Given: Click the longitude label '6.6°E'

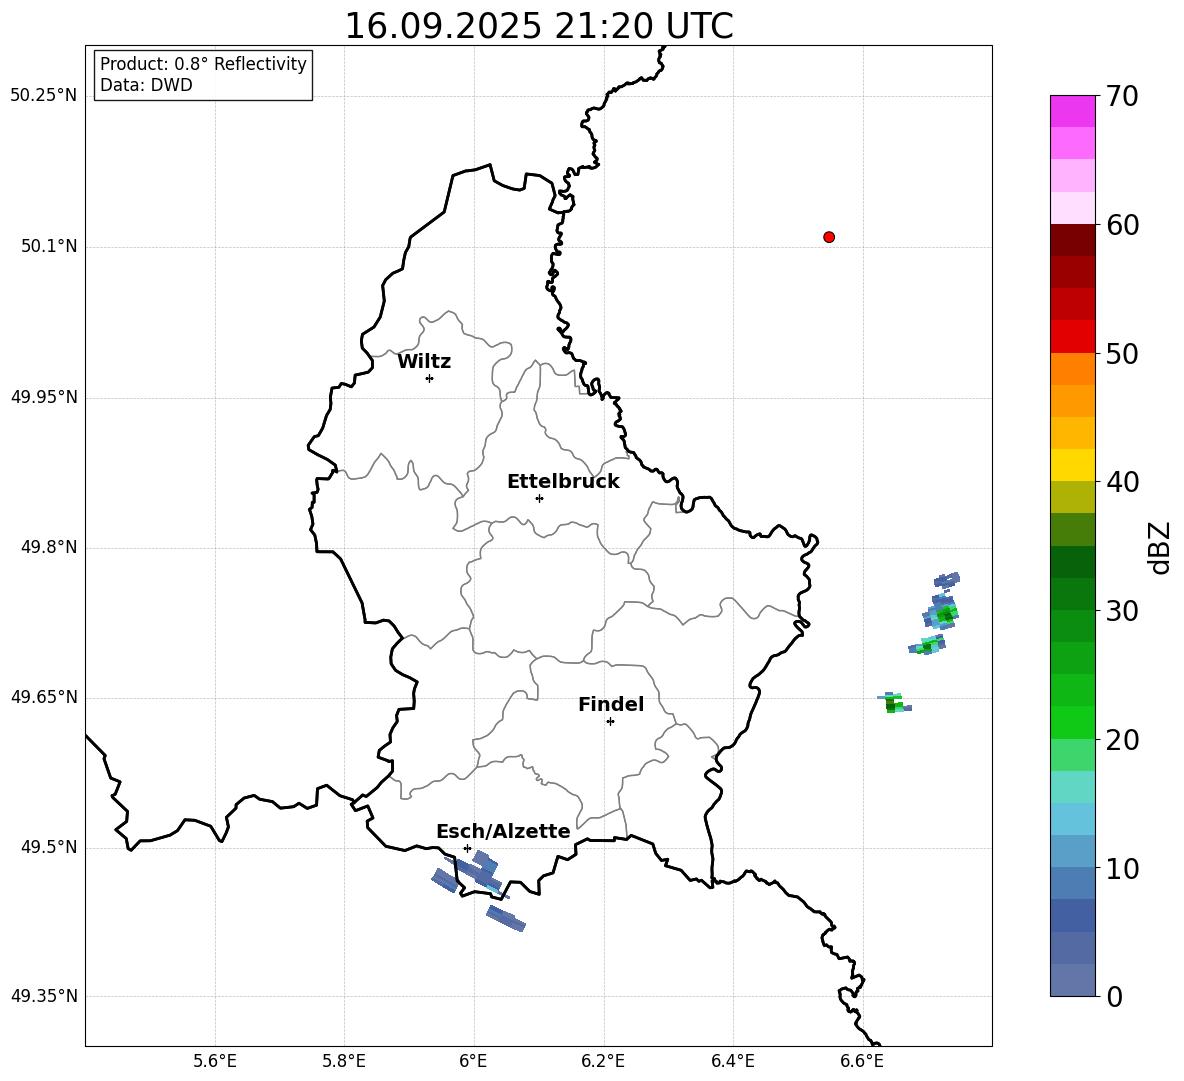Looking at the screenshot, I should coord(862,1061).
